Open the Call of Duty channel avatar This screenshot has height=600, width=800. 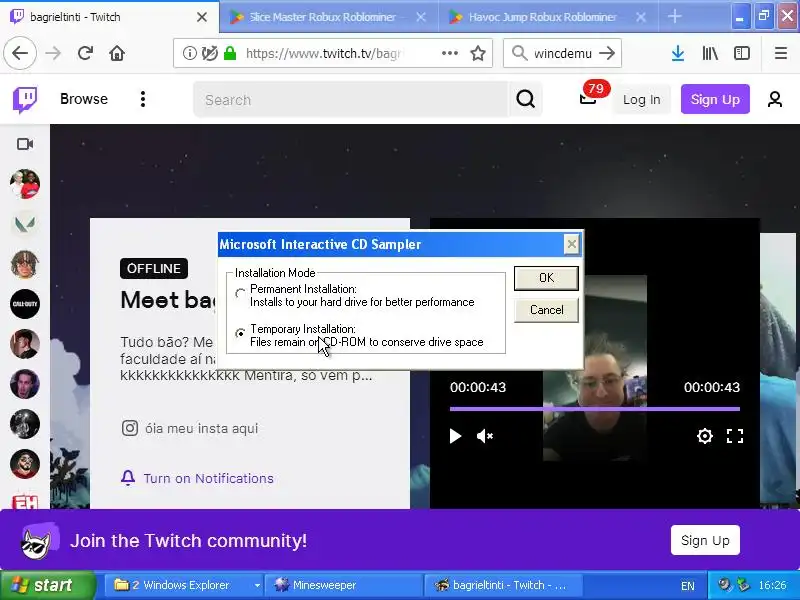click(x=24, y=304)
